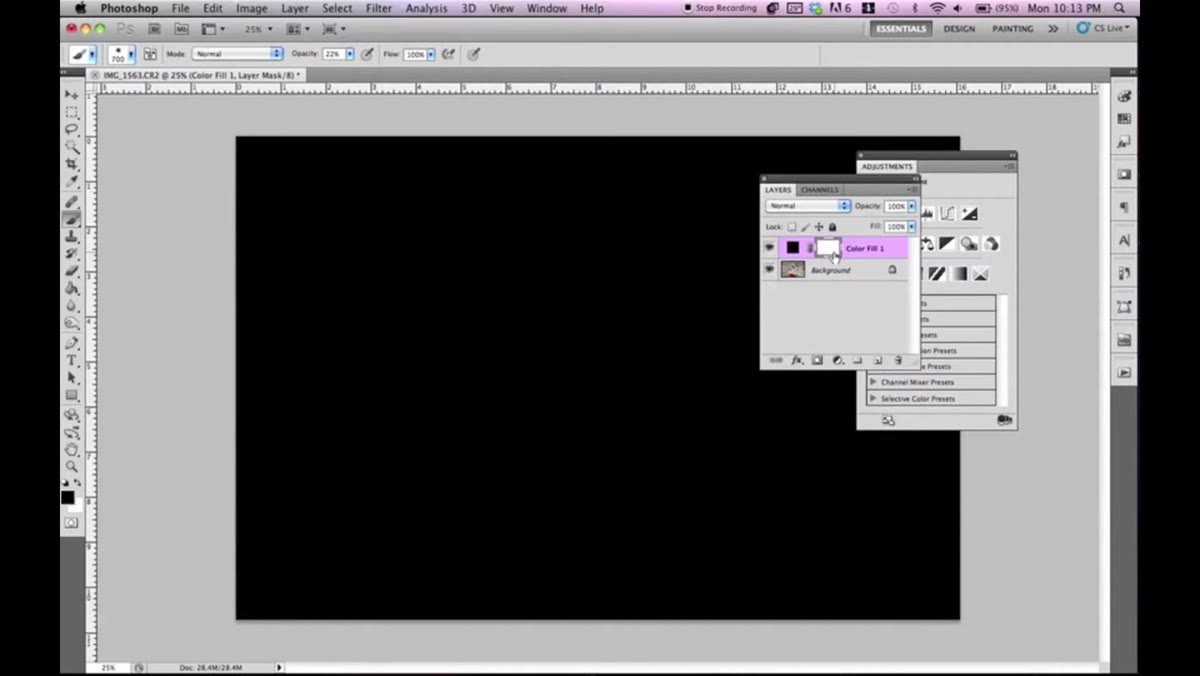The width and height of the screenshot is (1200, 676).
Task: Select the Crop tool
Action: tap(72, 164)
